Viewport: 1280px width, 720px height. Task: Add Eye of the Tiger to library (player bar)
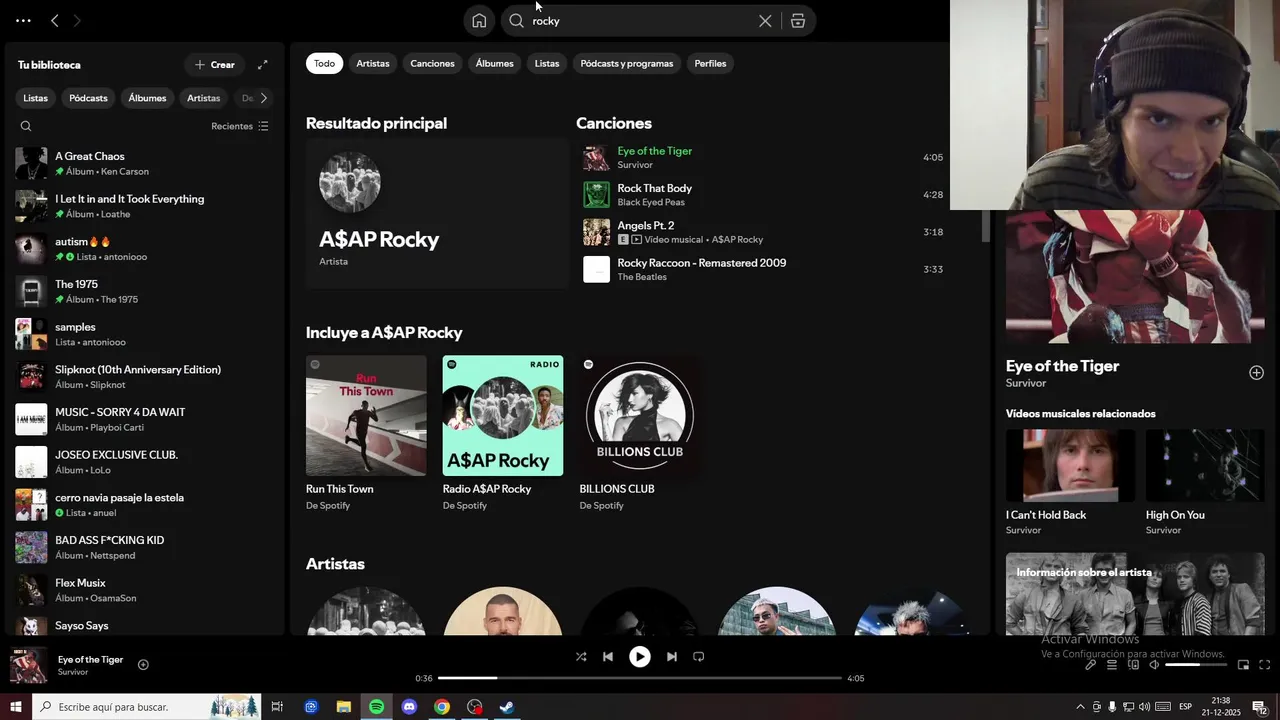click(x=143, y=665)
